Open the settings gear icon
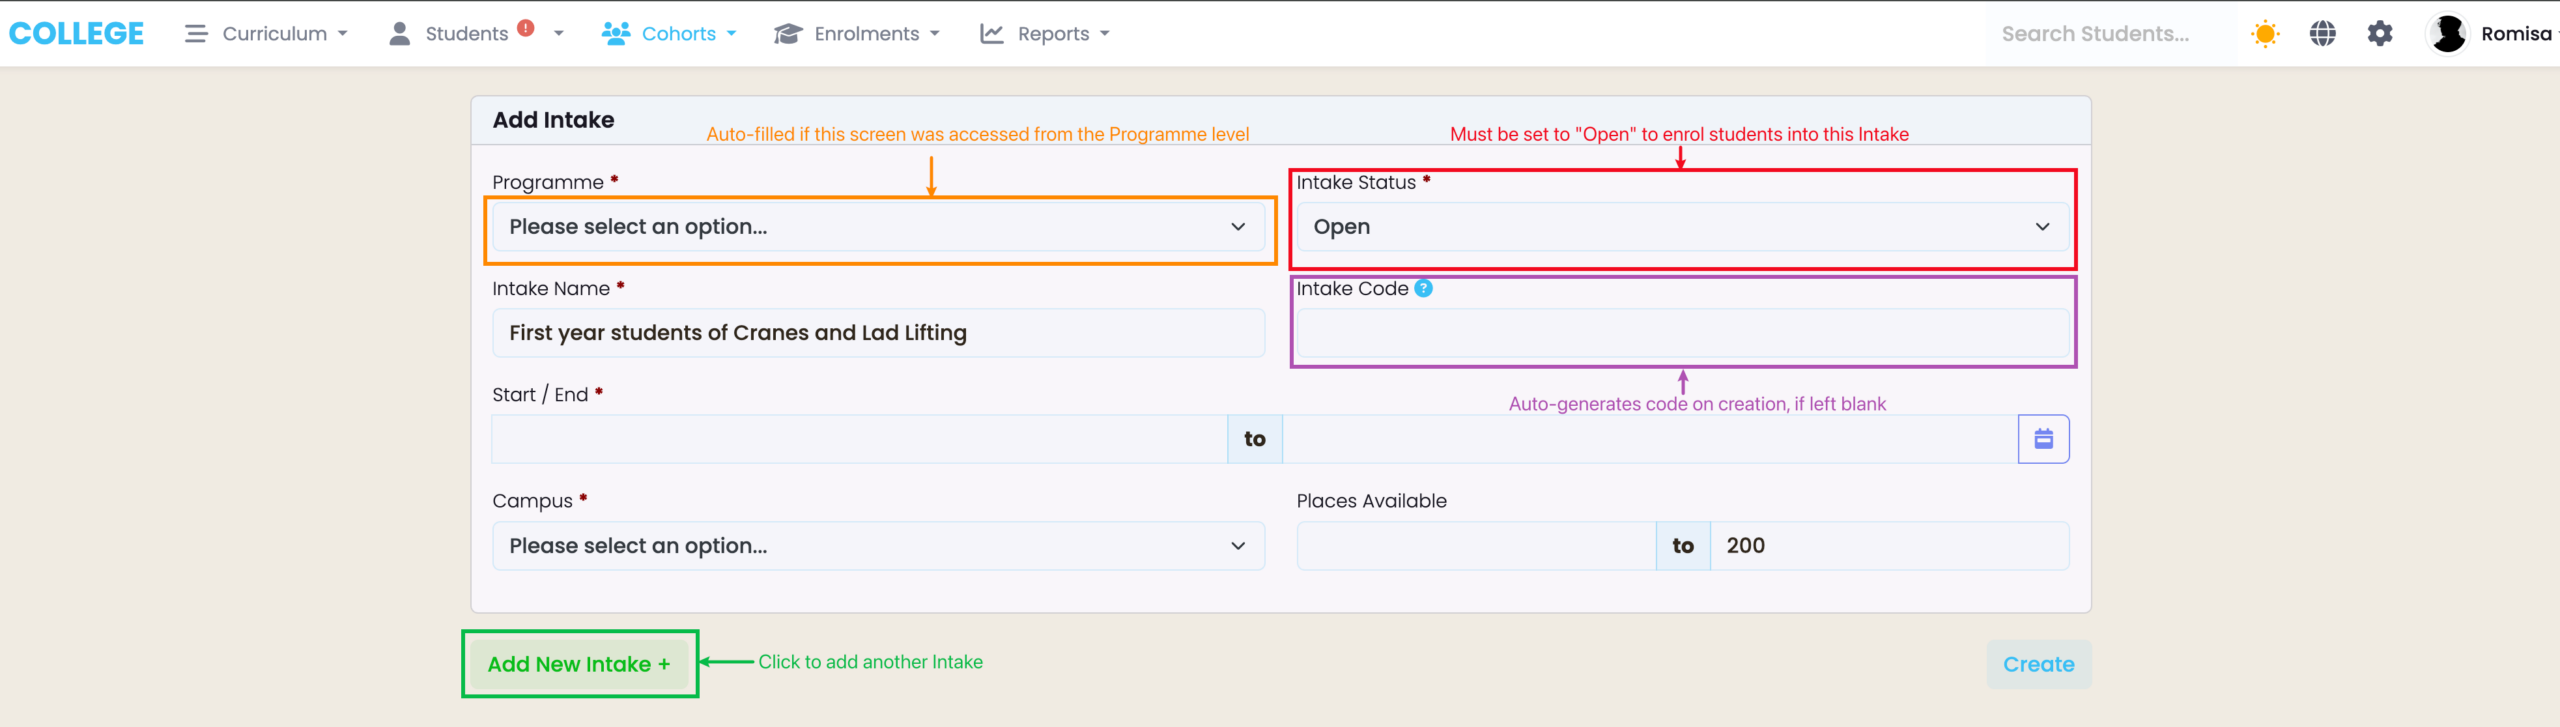2560x727 pixels. [x=2380, y=34]
